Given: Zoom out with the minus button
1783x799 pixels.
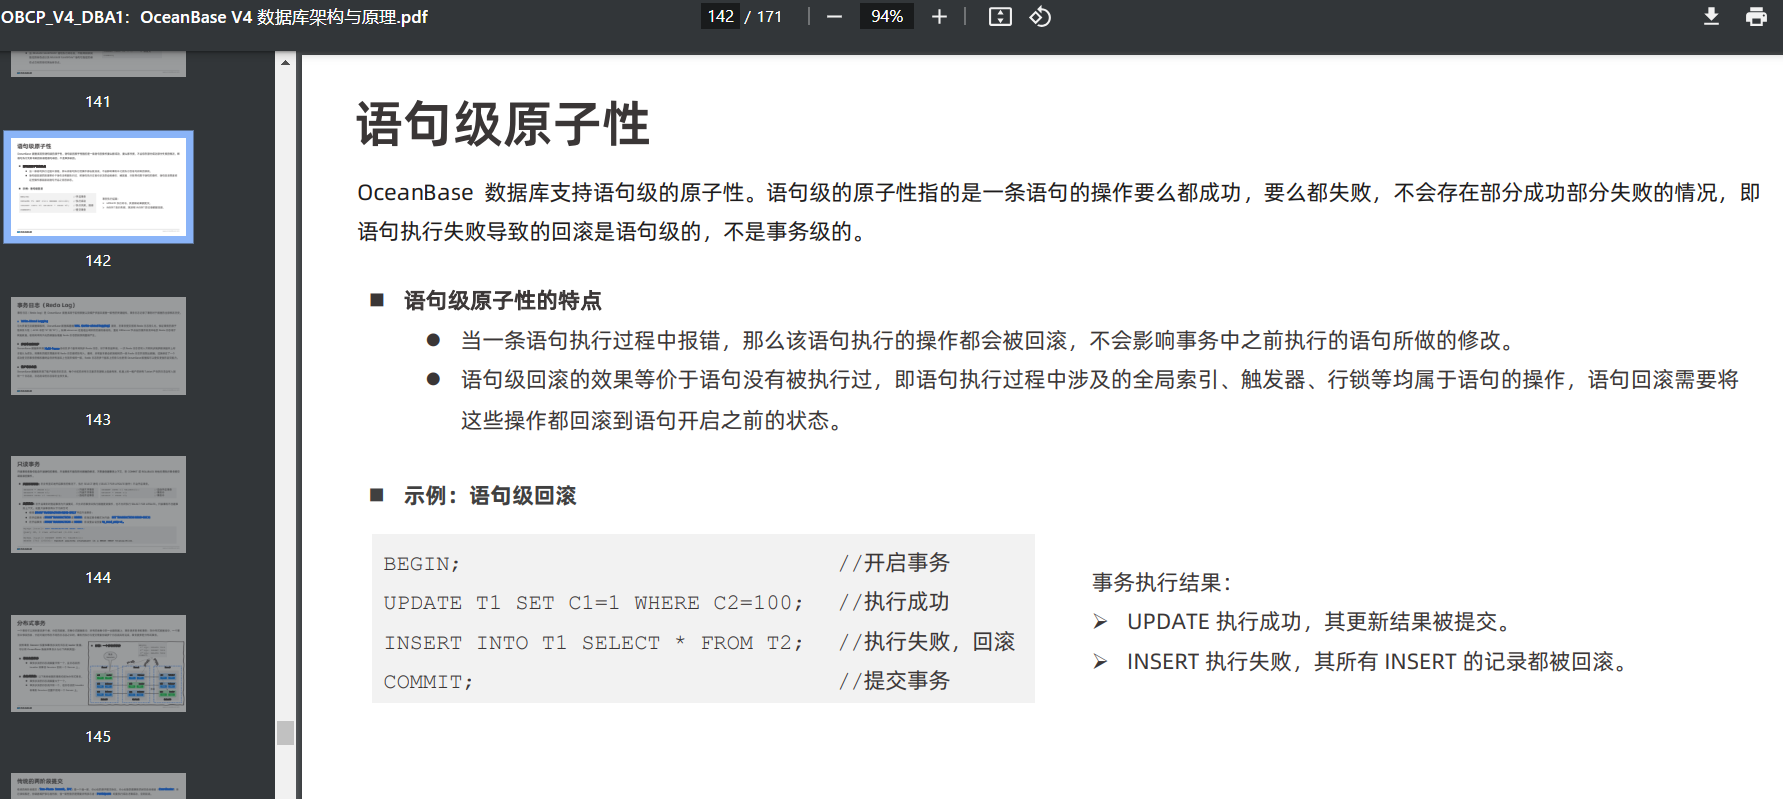Looking at the screenshot, I should pyautogui.click(x=834, y=17).
